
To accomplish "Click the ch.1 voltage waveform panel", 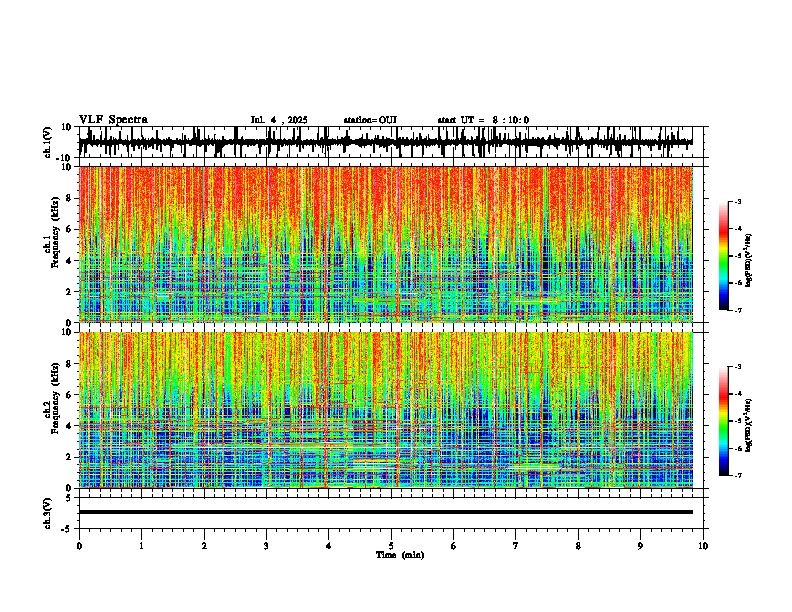I will coord(390,142).
